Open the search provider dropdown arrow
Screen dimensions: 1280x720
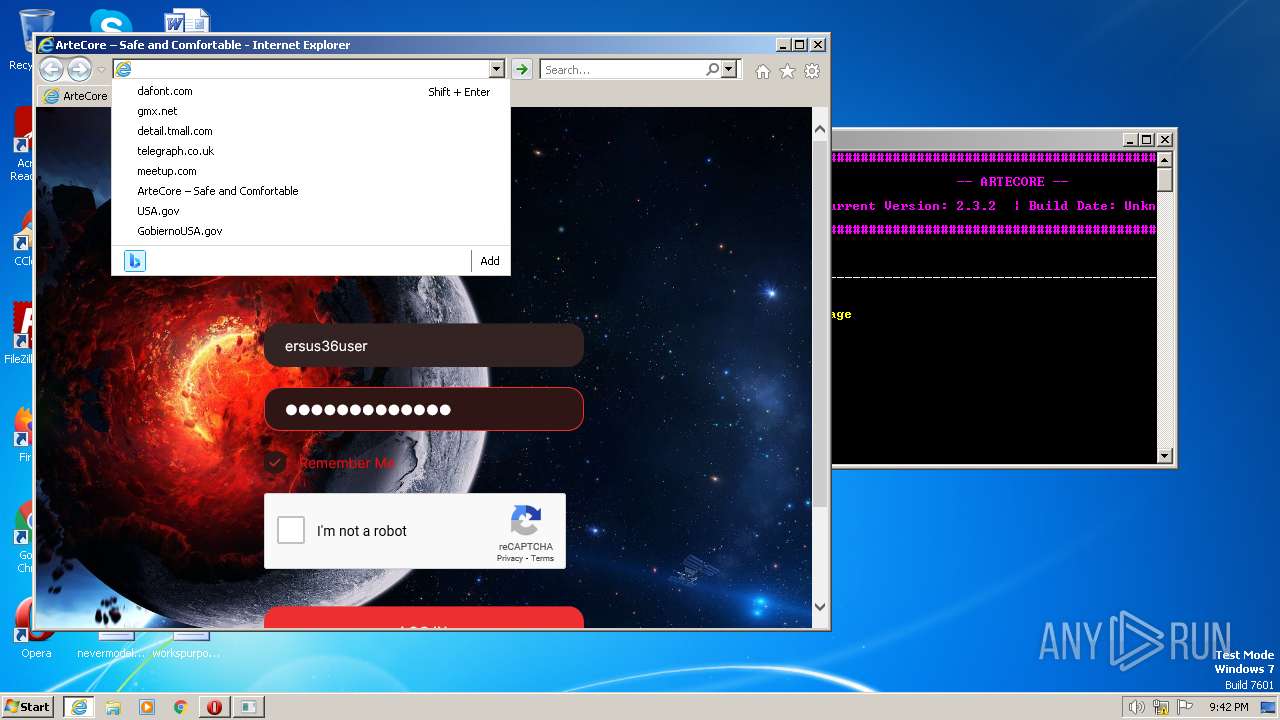coord(728,69)
